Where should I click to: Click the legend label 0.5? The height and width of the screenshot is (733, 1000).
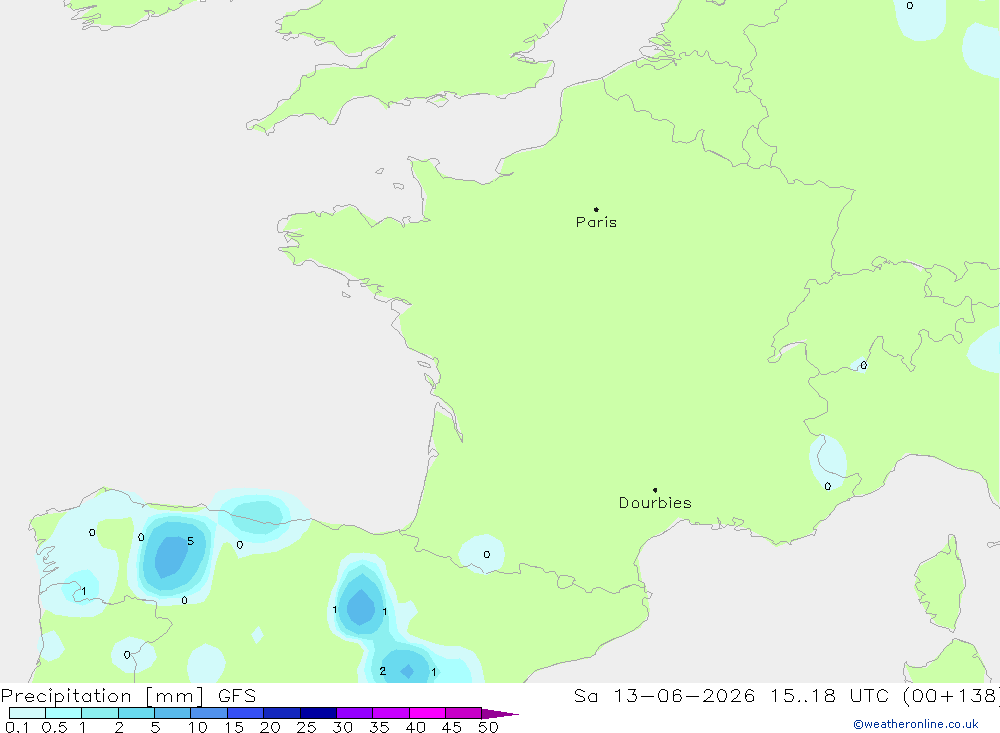pos(54,727)
